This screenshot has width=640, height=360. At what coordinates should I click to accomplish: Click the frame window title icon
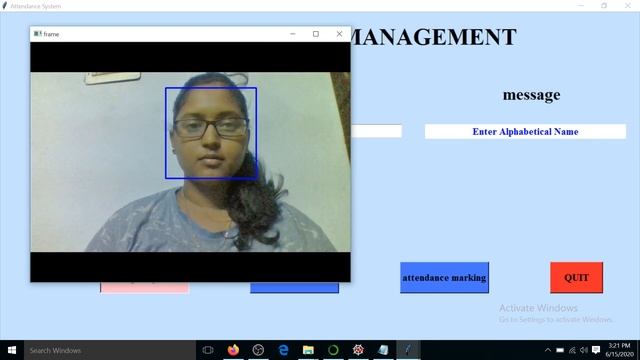click(38, 34)
